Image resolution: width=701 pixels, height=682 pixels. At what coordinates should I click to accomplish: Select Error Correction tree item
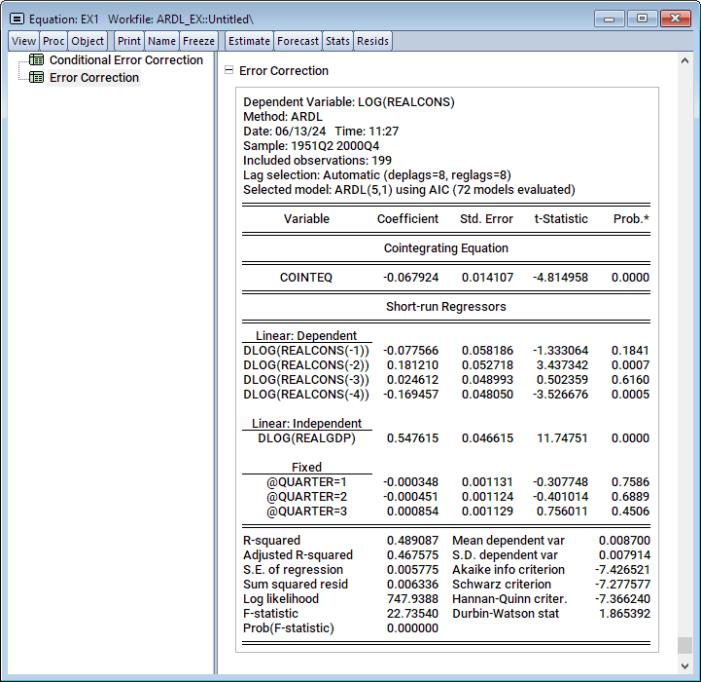[94, 78]
